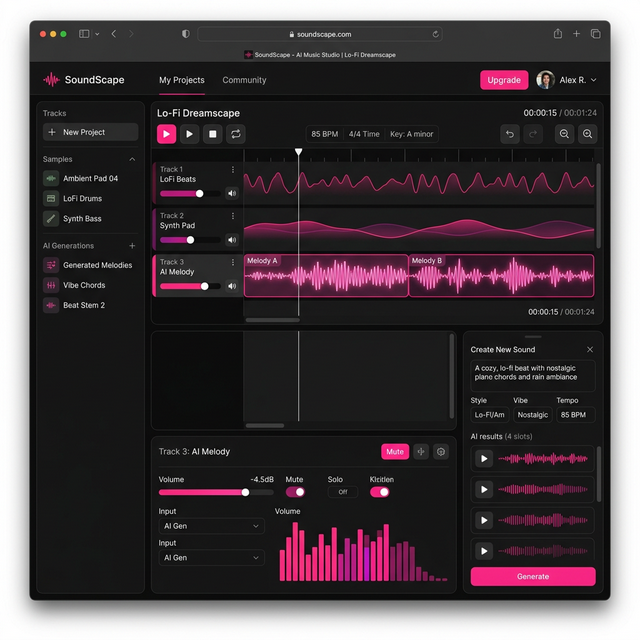Click the pink Mute button in track editor
Viewport: 640px width, 640px height.
395,452
